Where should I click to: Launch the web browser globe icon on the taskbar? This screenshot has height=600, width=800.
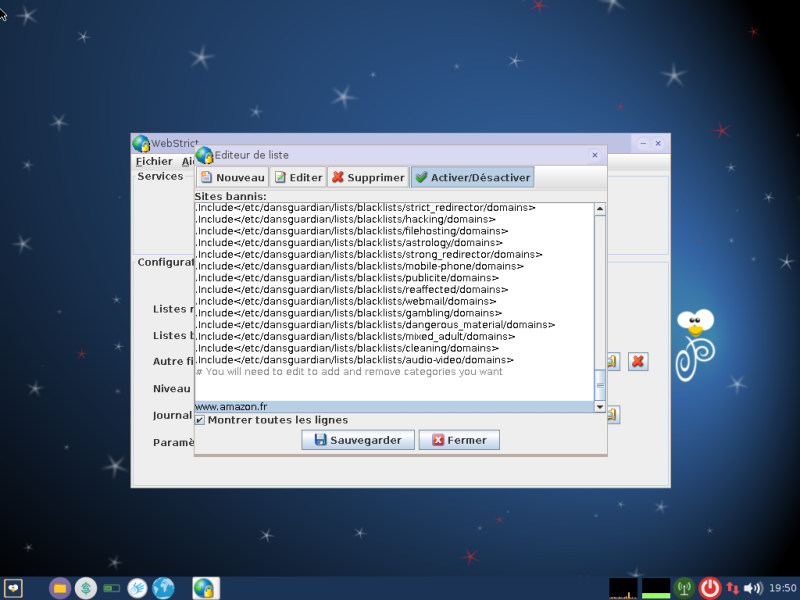click(163, 588)
